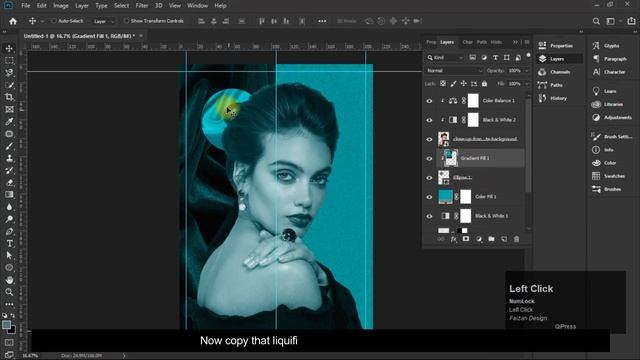Select the Clone Stamp tool
The image size is (640, 360).
click(9, 158)
